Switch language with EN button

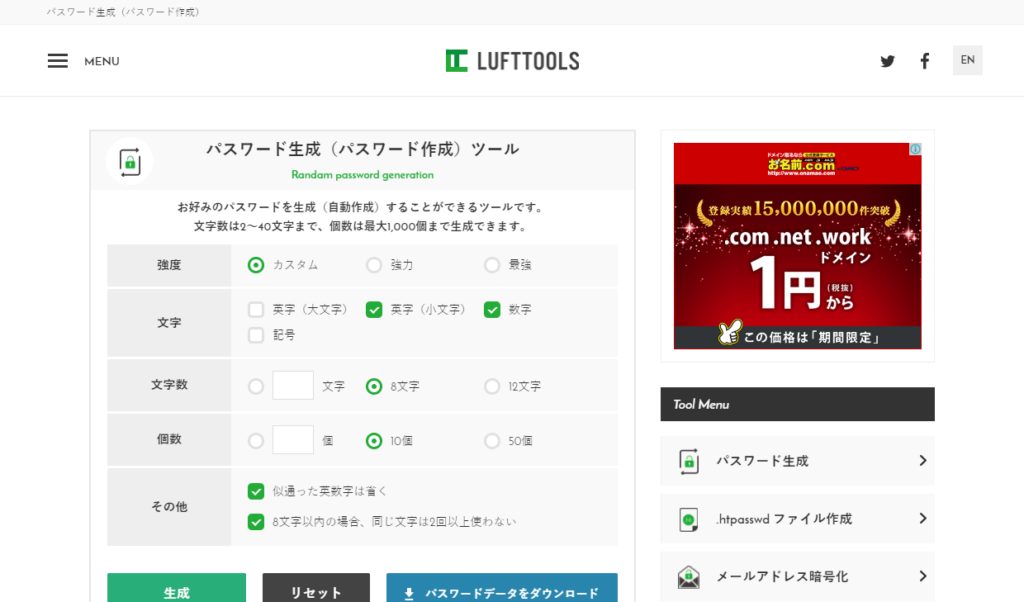(968, 60)
